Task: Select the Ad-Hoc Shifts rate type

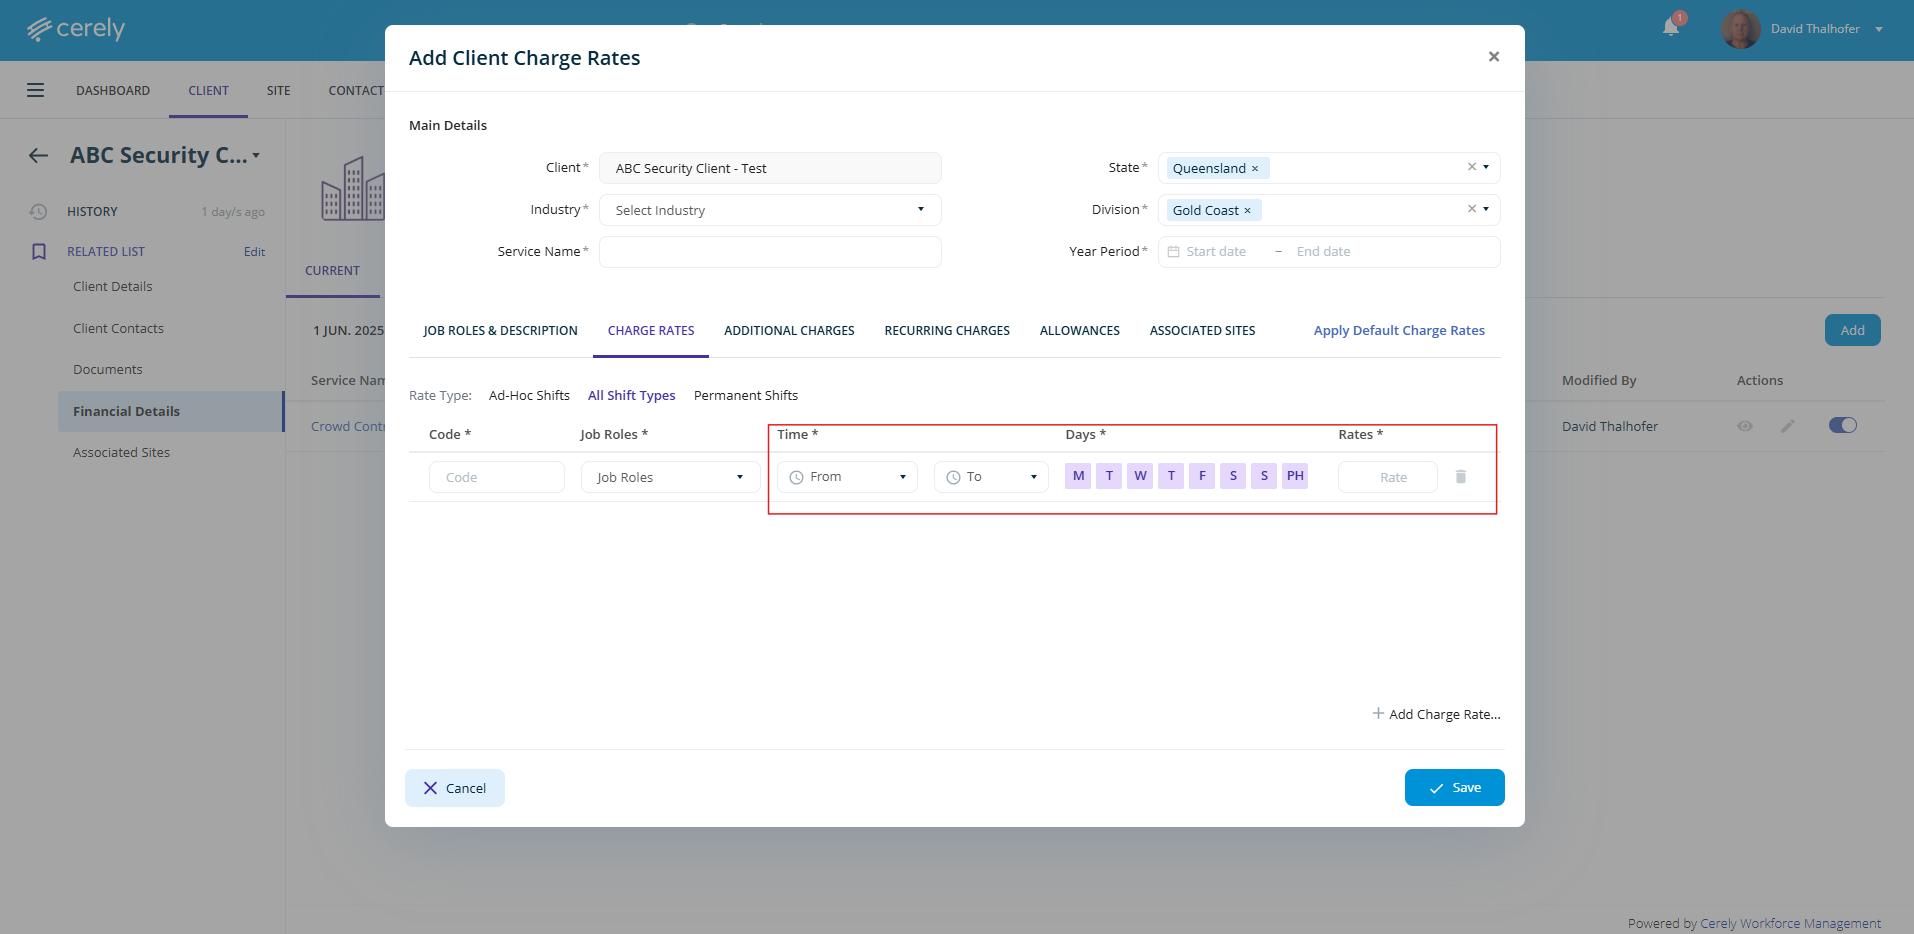Action: (x=529, y=396)
